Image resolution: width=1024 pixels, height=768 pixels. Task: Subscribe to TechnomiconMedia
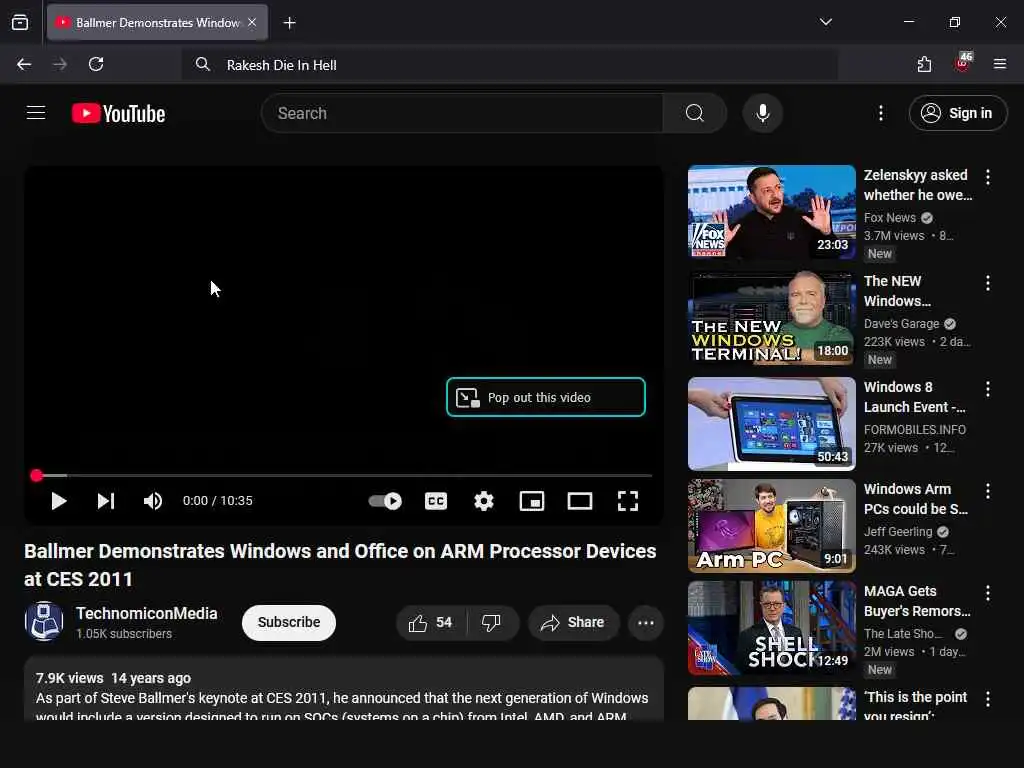pos(289,622)
